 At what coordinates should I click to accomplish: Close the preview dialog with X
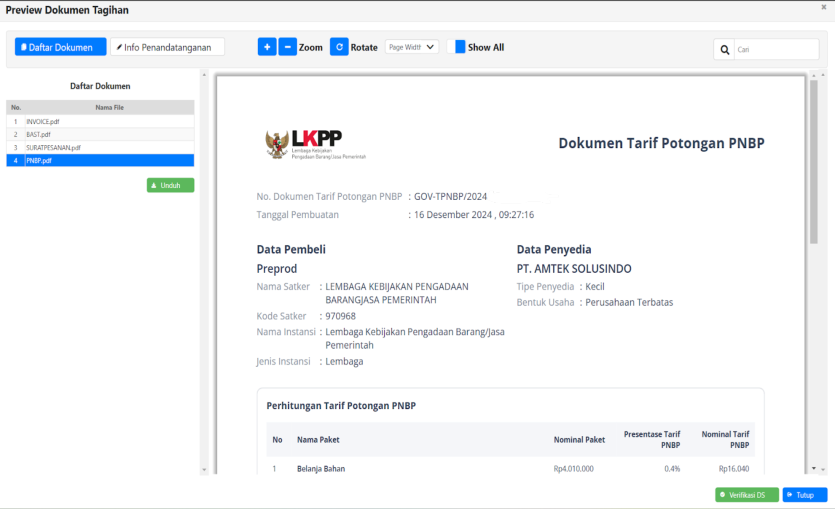click(x=824, y=8)
